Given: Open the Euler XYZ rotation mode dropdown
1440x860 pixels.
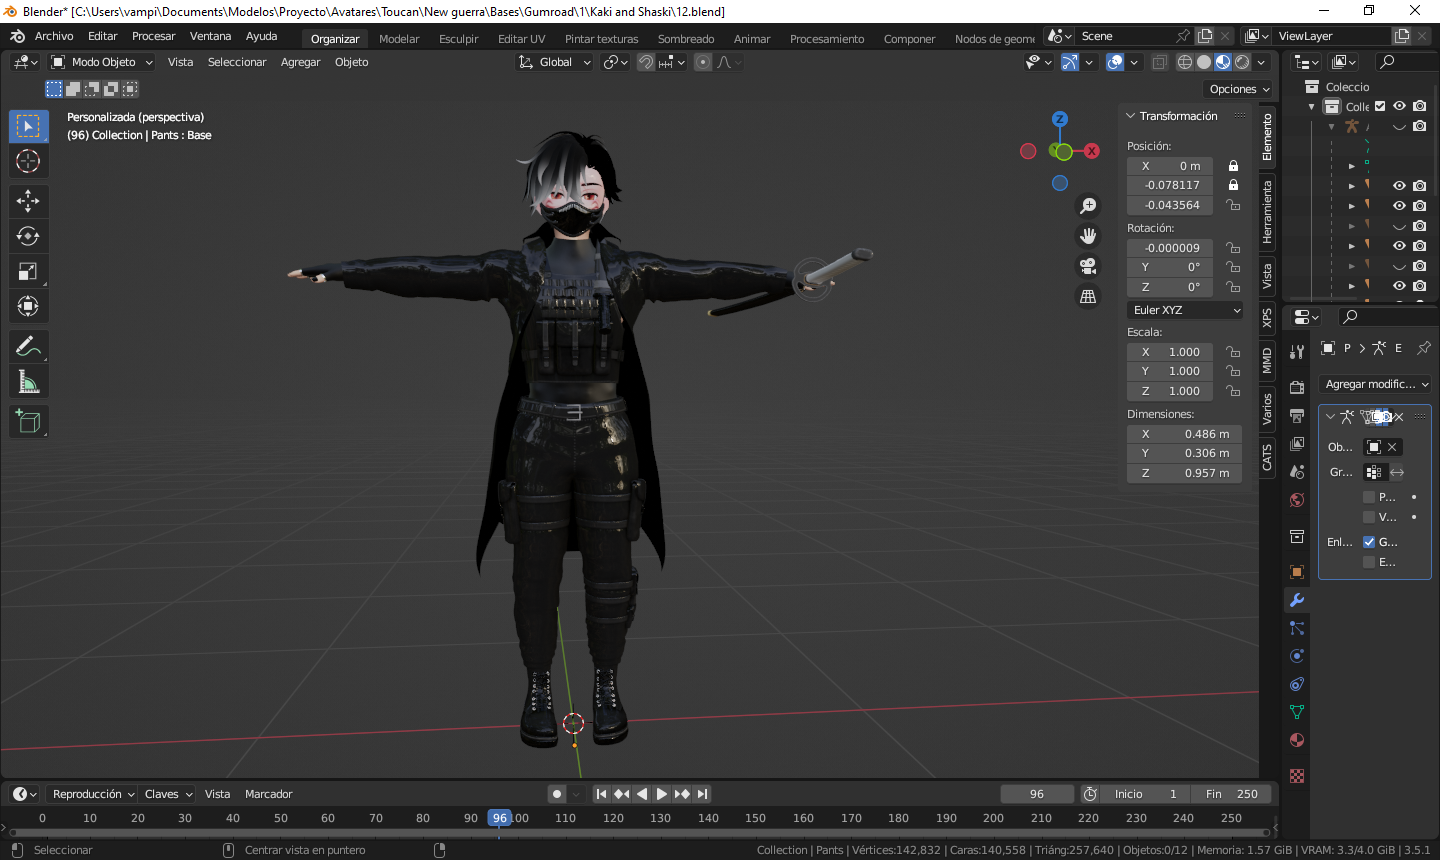Looking at the screenshot, I should tap(1185, 310).
